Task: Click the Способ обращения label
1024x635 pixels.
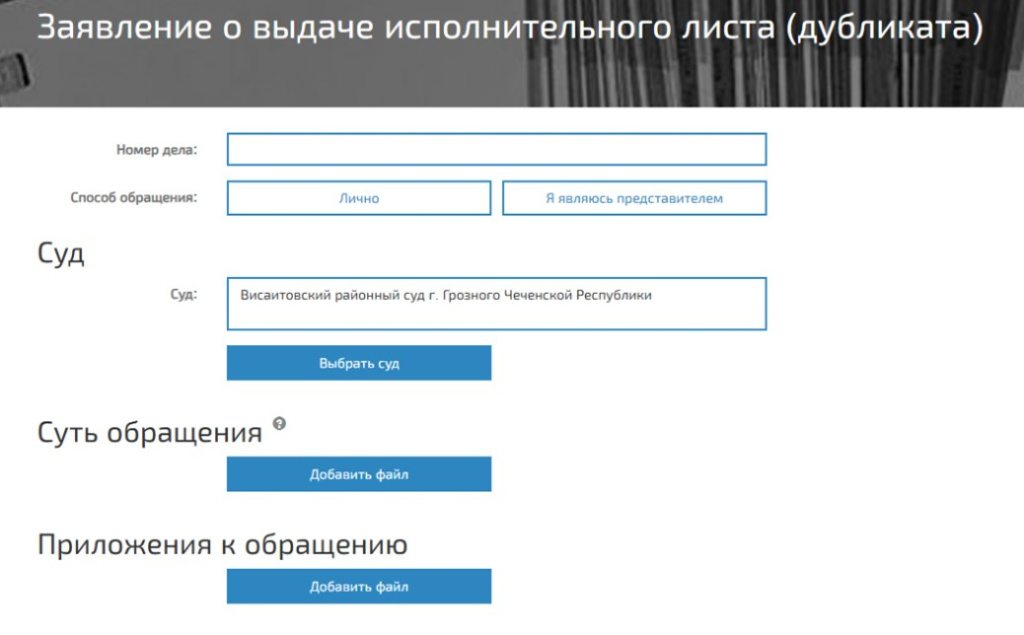Action: (134, 197)
